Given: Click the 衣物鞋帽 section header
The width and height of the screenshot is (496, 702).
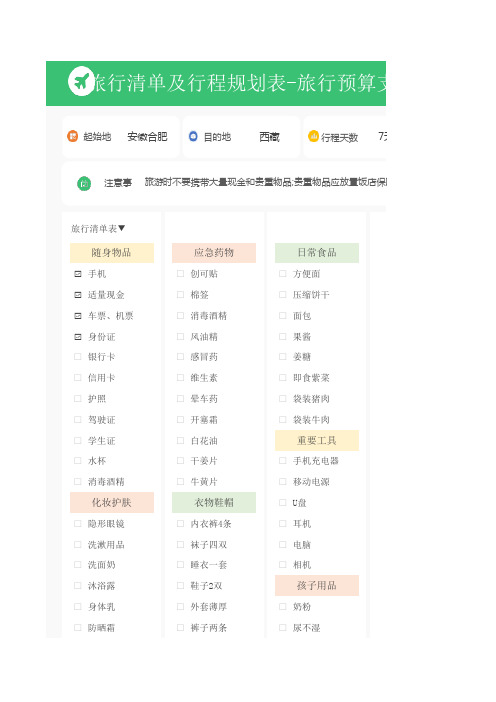Looking at the screenshot, I should tap(214, 502).
